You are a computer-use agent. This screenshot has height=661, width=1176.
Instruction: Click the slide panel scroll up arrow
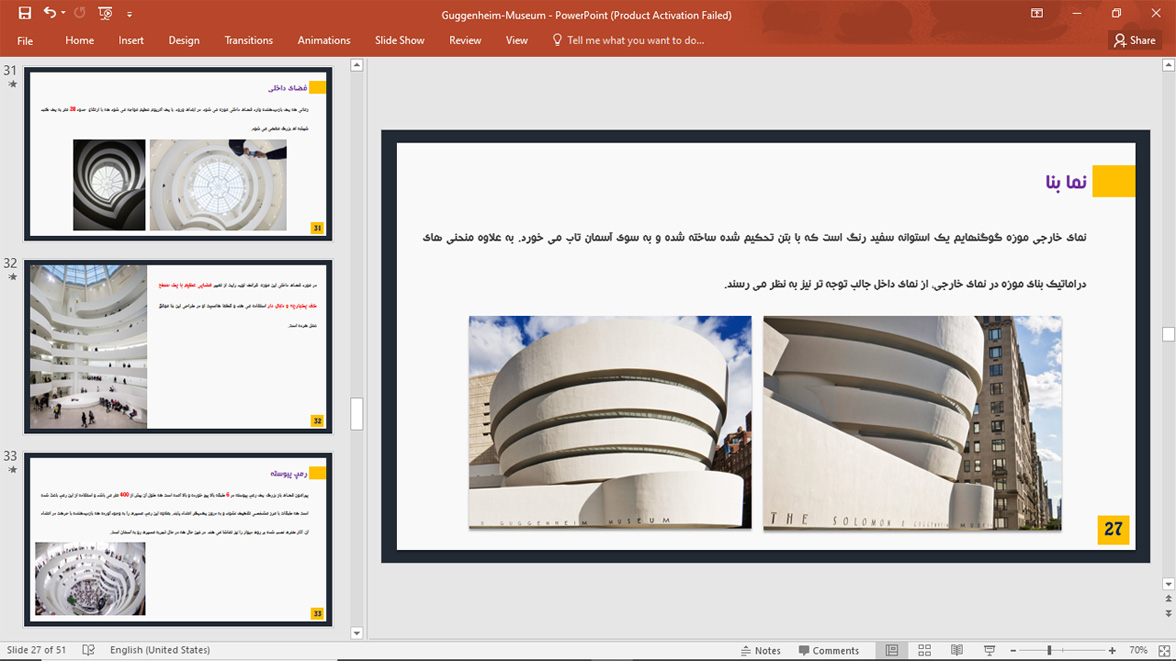click(x=357, y=65)
